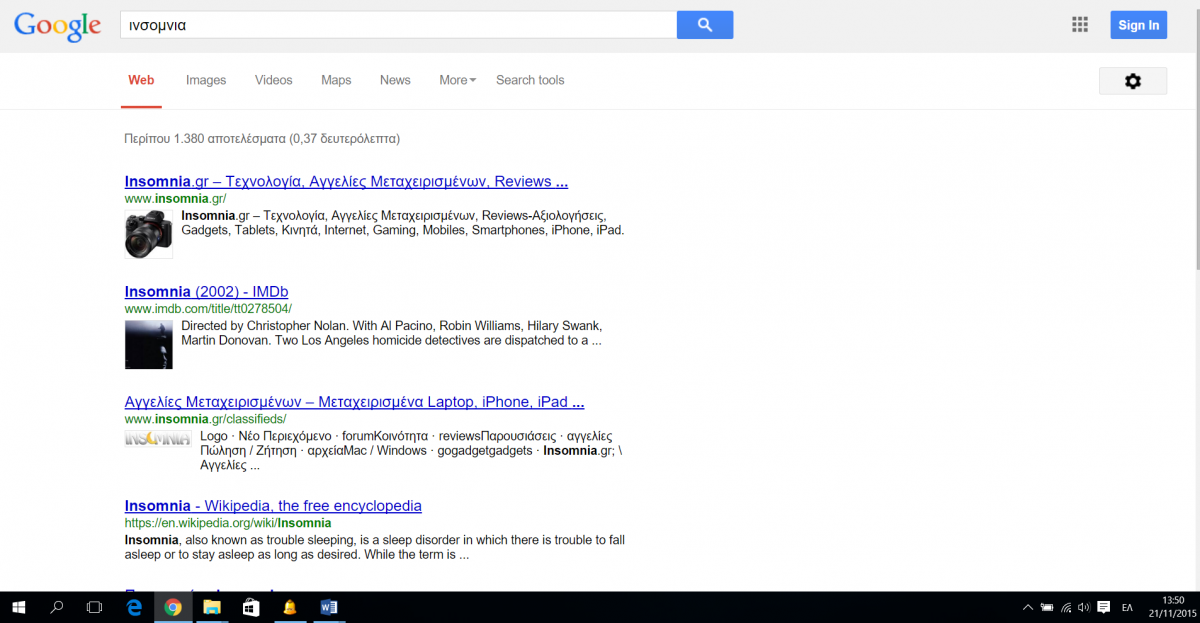Open taskbar search magnifier
This screenshot has width=1200, height=623.
[x=57, y=607]
